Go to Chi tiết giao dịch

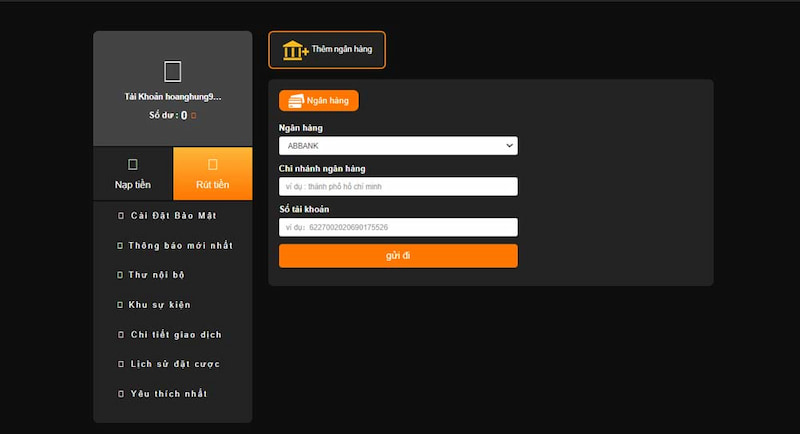click(176, 335)
